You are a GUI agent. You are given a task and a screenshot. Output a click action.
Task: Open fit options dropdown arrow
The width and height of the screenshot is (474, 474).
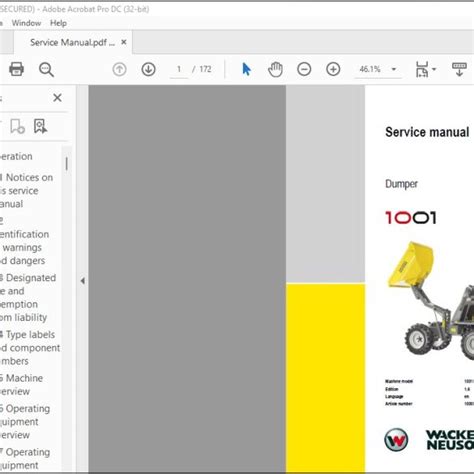point(434,69)
